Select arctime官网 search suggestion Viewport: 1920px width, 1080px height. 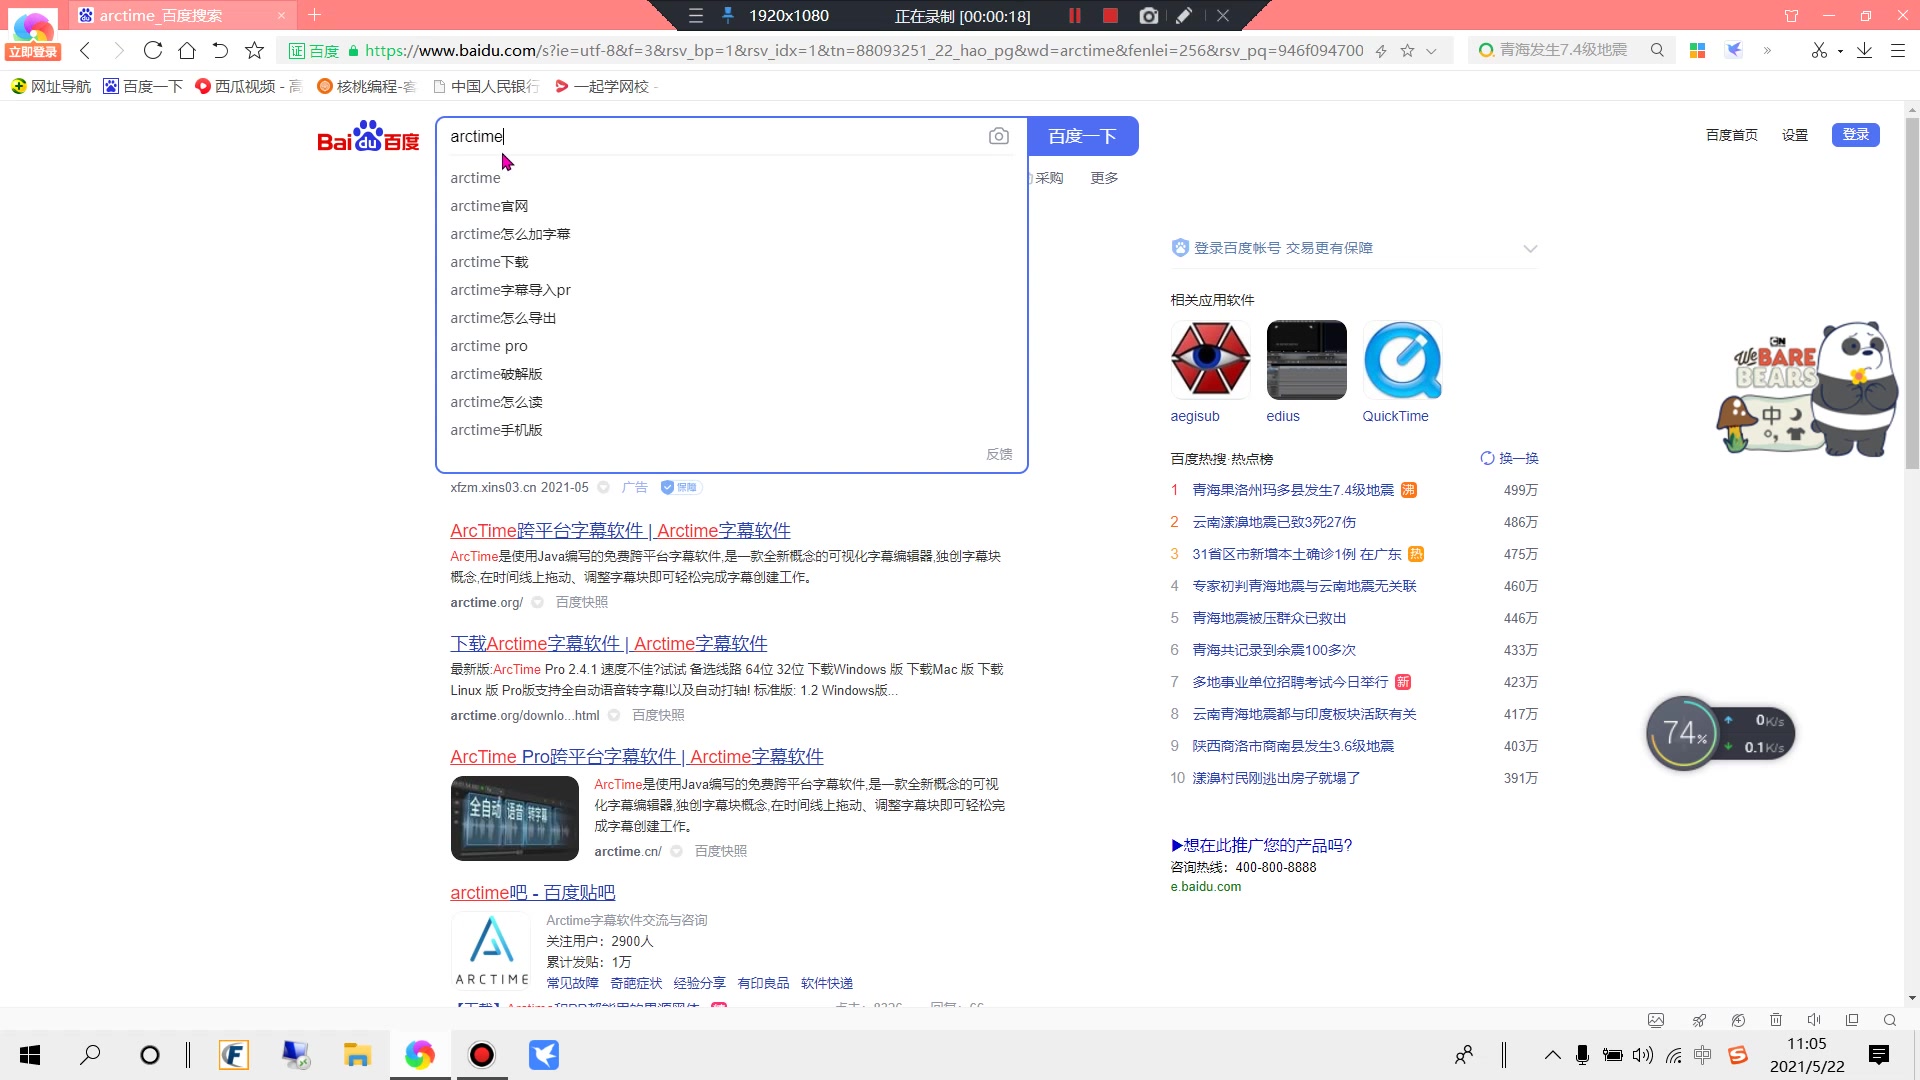[x=491, y=206]
